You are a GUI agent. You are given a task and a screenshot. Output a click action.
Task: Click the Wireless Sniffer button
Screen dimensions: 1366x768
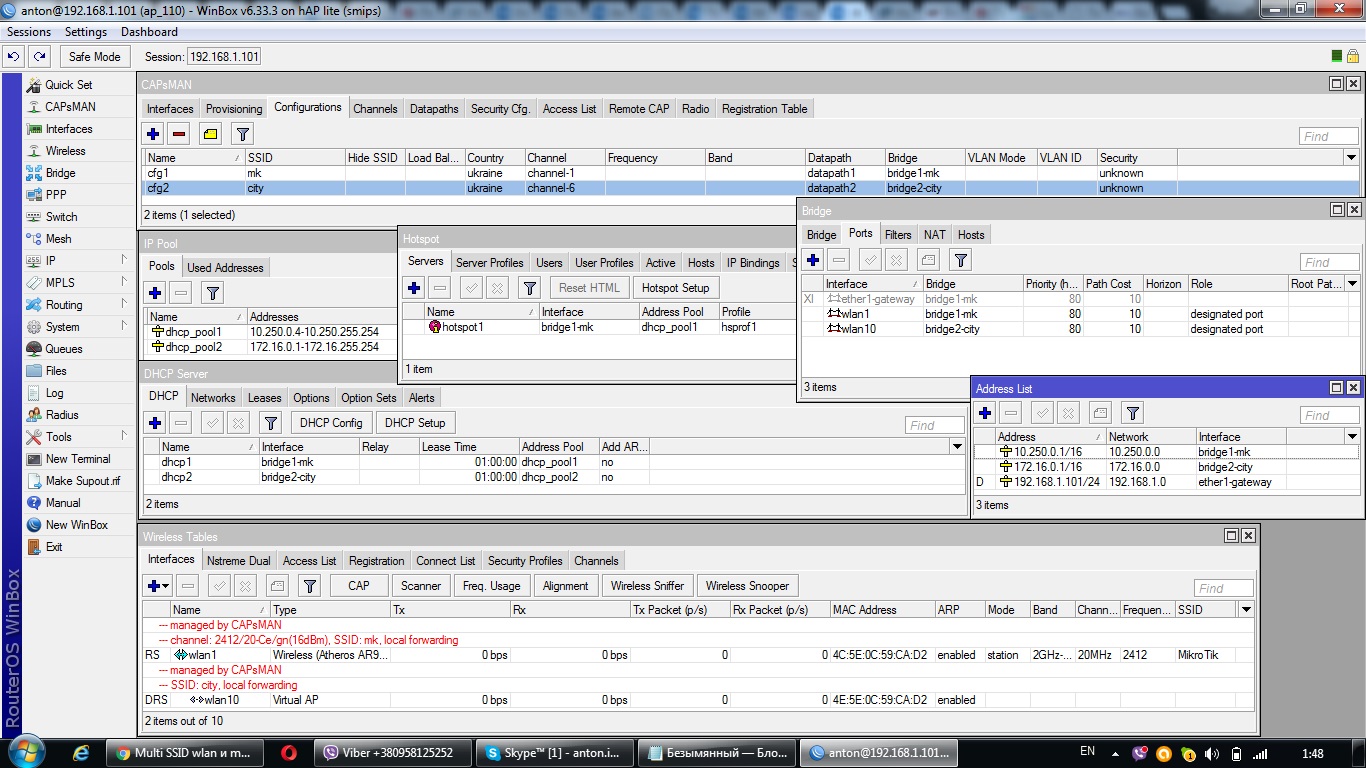[647, 586]
